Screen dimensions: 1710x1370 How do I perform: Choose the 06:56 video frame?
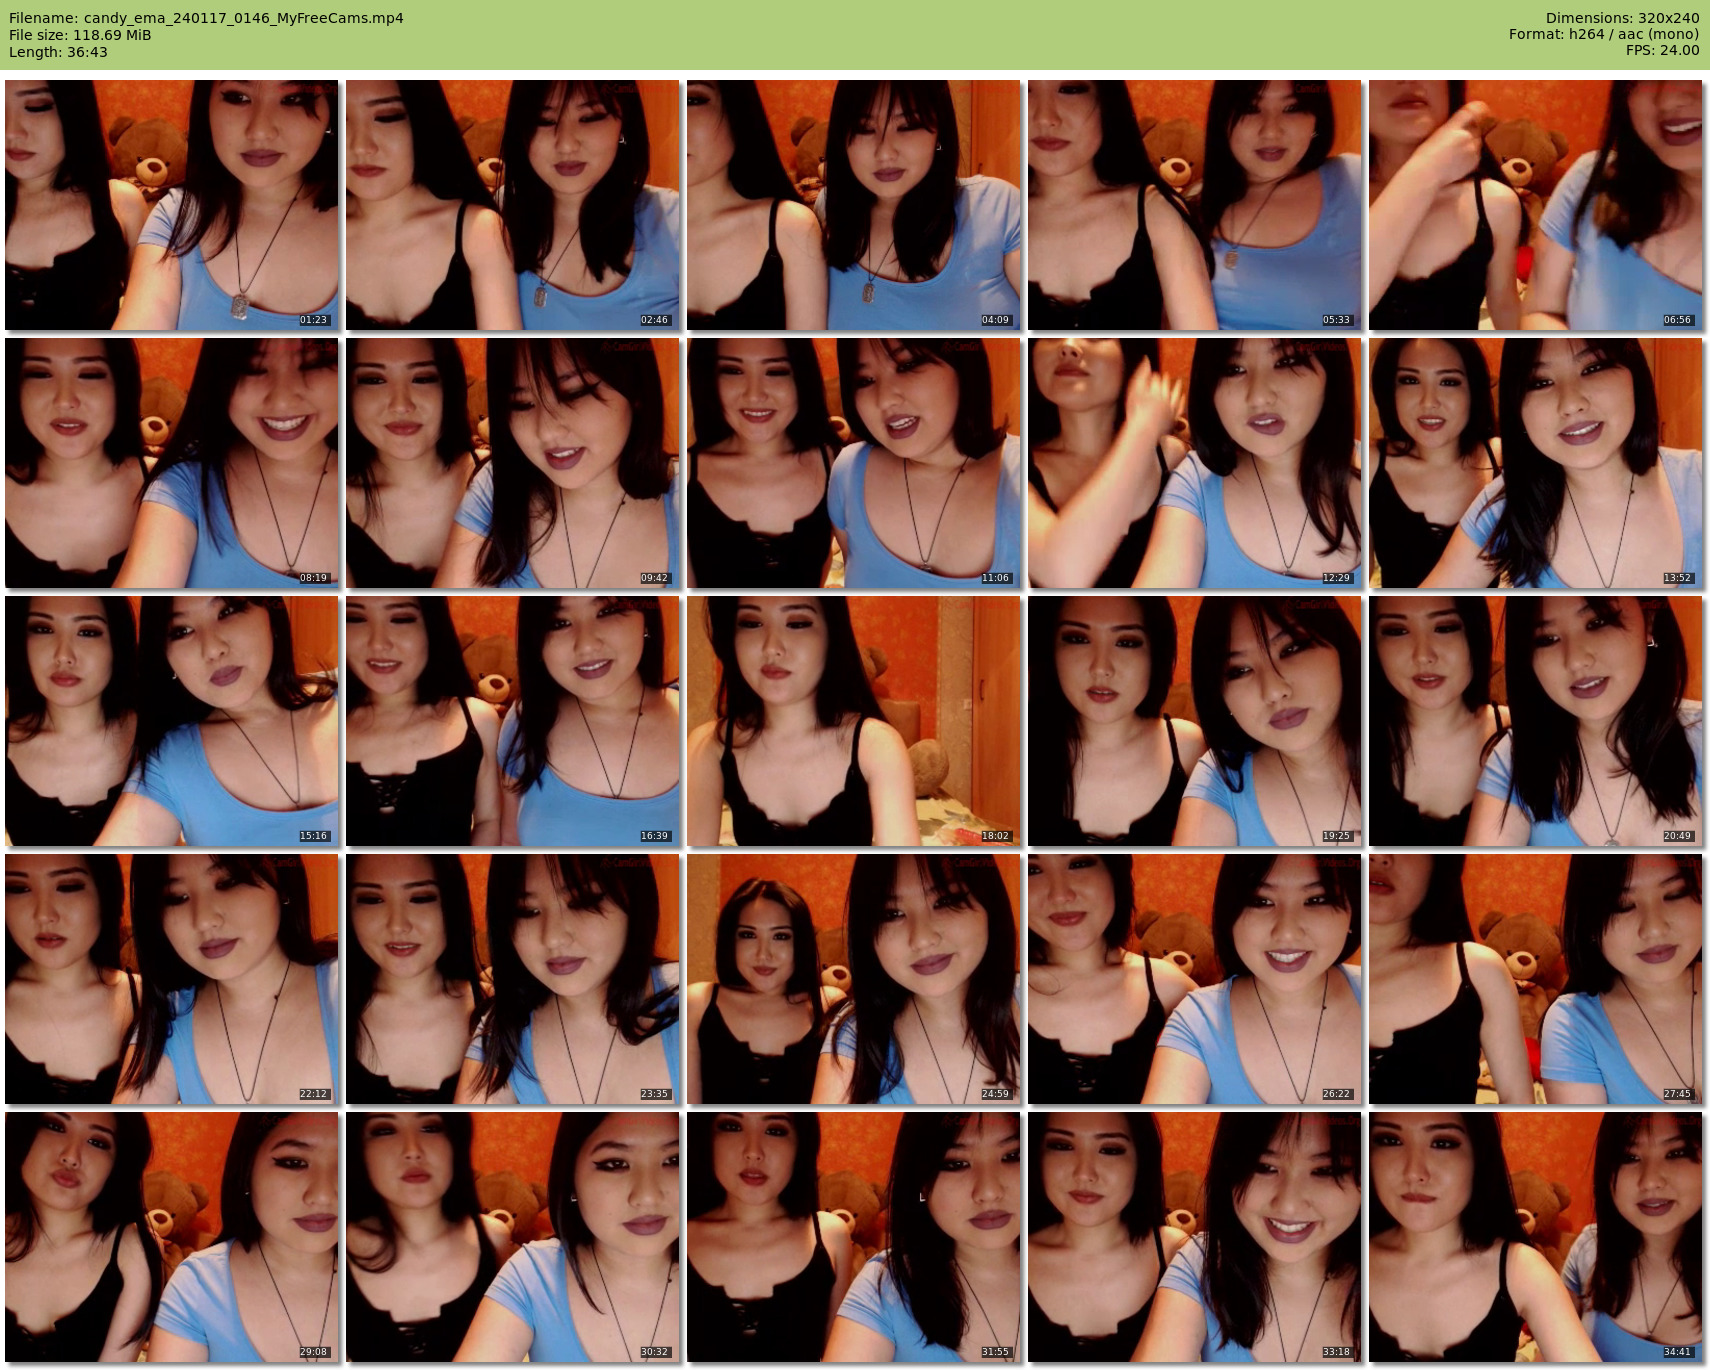pos(1535,205)
